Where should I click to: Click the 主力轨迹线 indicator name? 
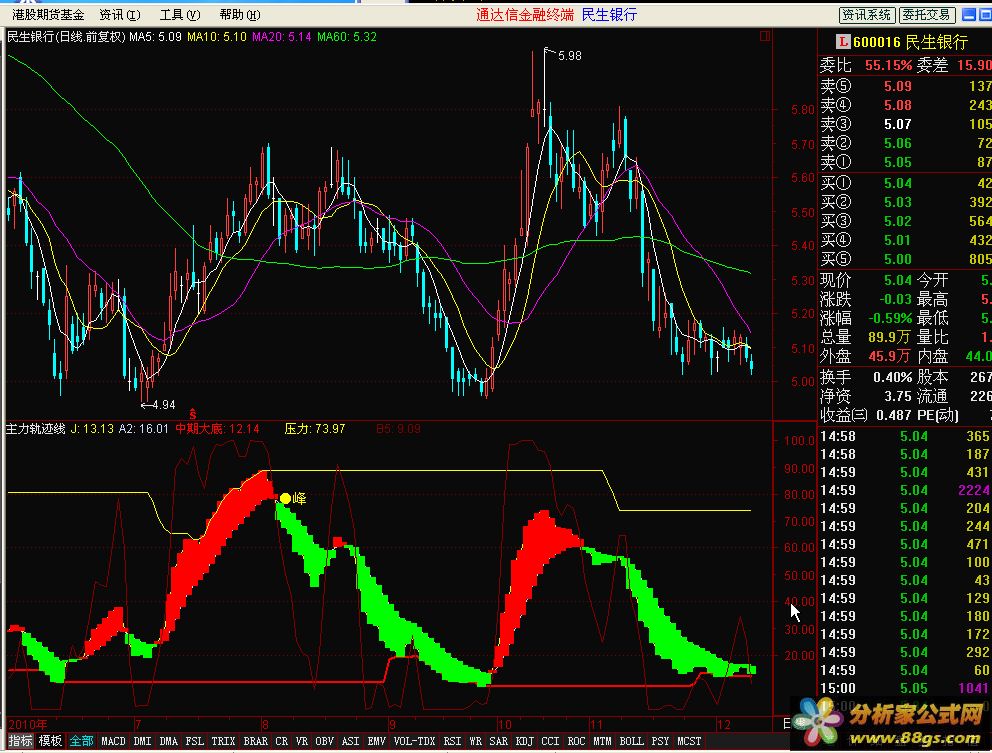click(35, 428)
